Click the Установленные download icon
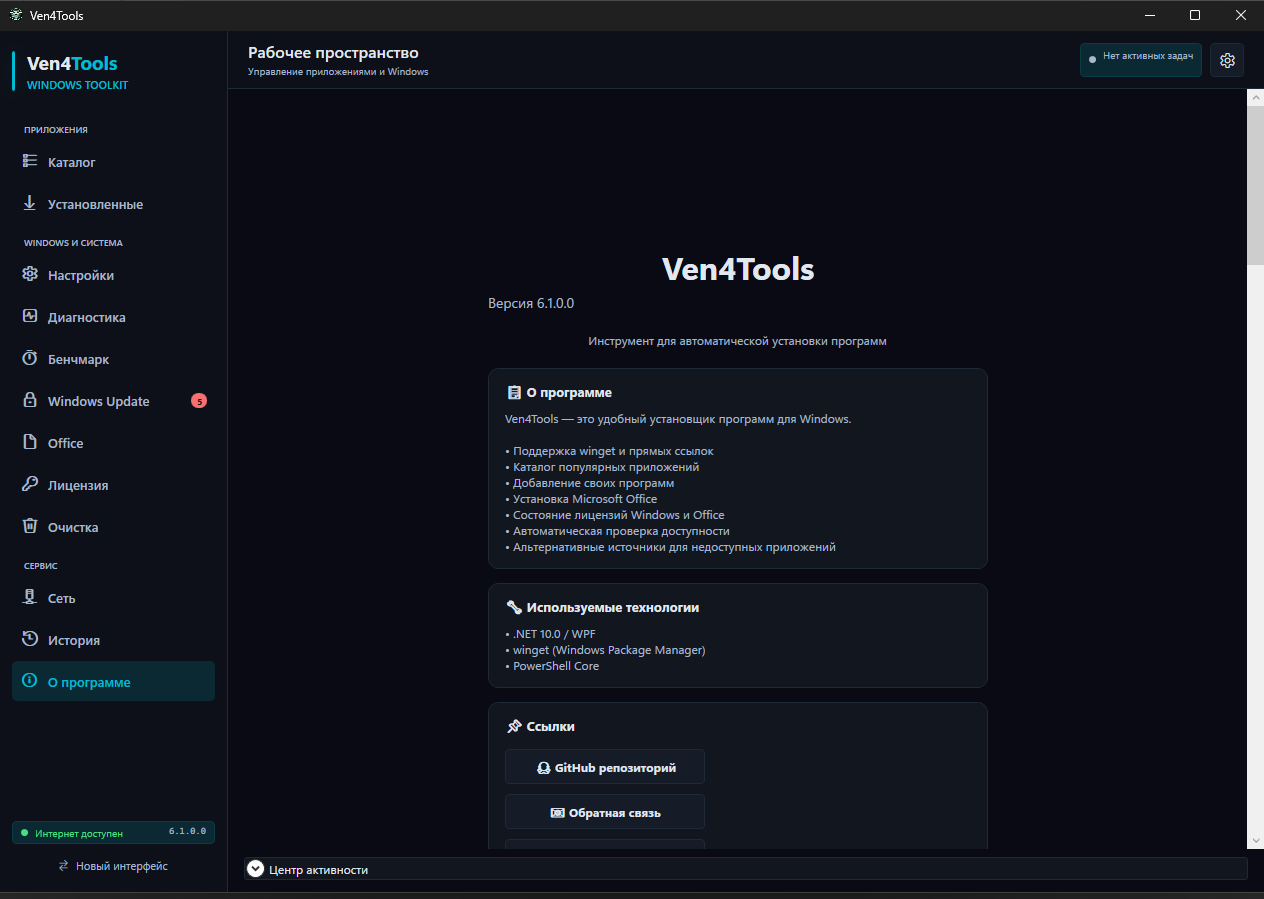The image size is (1264, 899). click(x=30, y=203)
